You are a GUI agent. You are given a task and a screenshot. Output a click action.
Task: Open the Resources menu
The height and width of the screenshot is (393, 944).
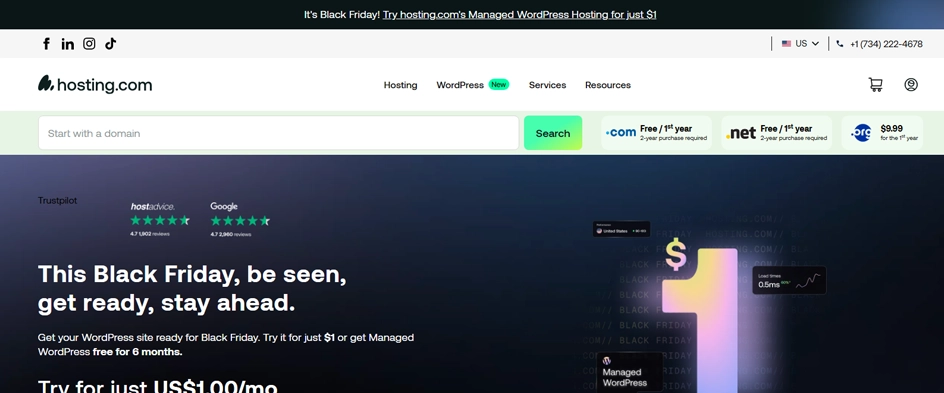pyautogui.click(x=608, y=85)
